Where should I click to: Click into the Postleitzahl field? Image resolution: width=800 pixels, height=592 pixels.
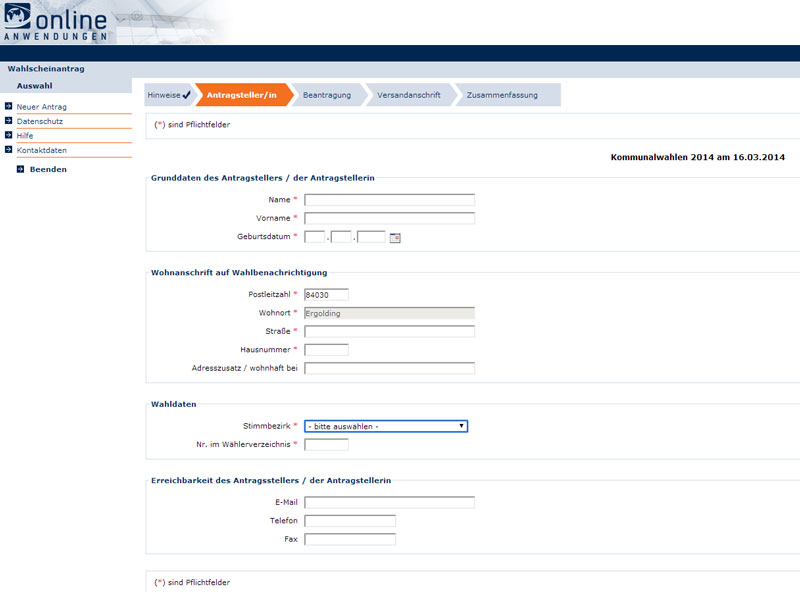click(x=326, y=295)
